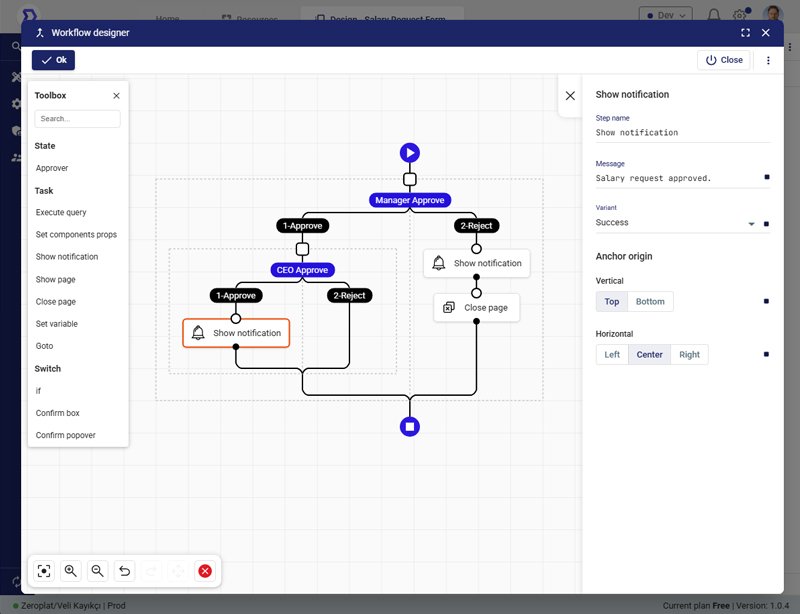Set horizontal anchor to Left
This screenshot has height=614, width=800.
[x=612, y=355]
